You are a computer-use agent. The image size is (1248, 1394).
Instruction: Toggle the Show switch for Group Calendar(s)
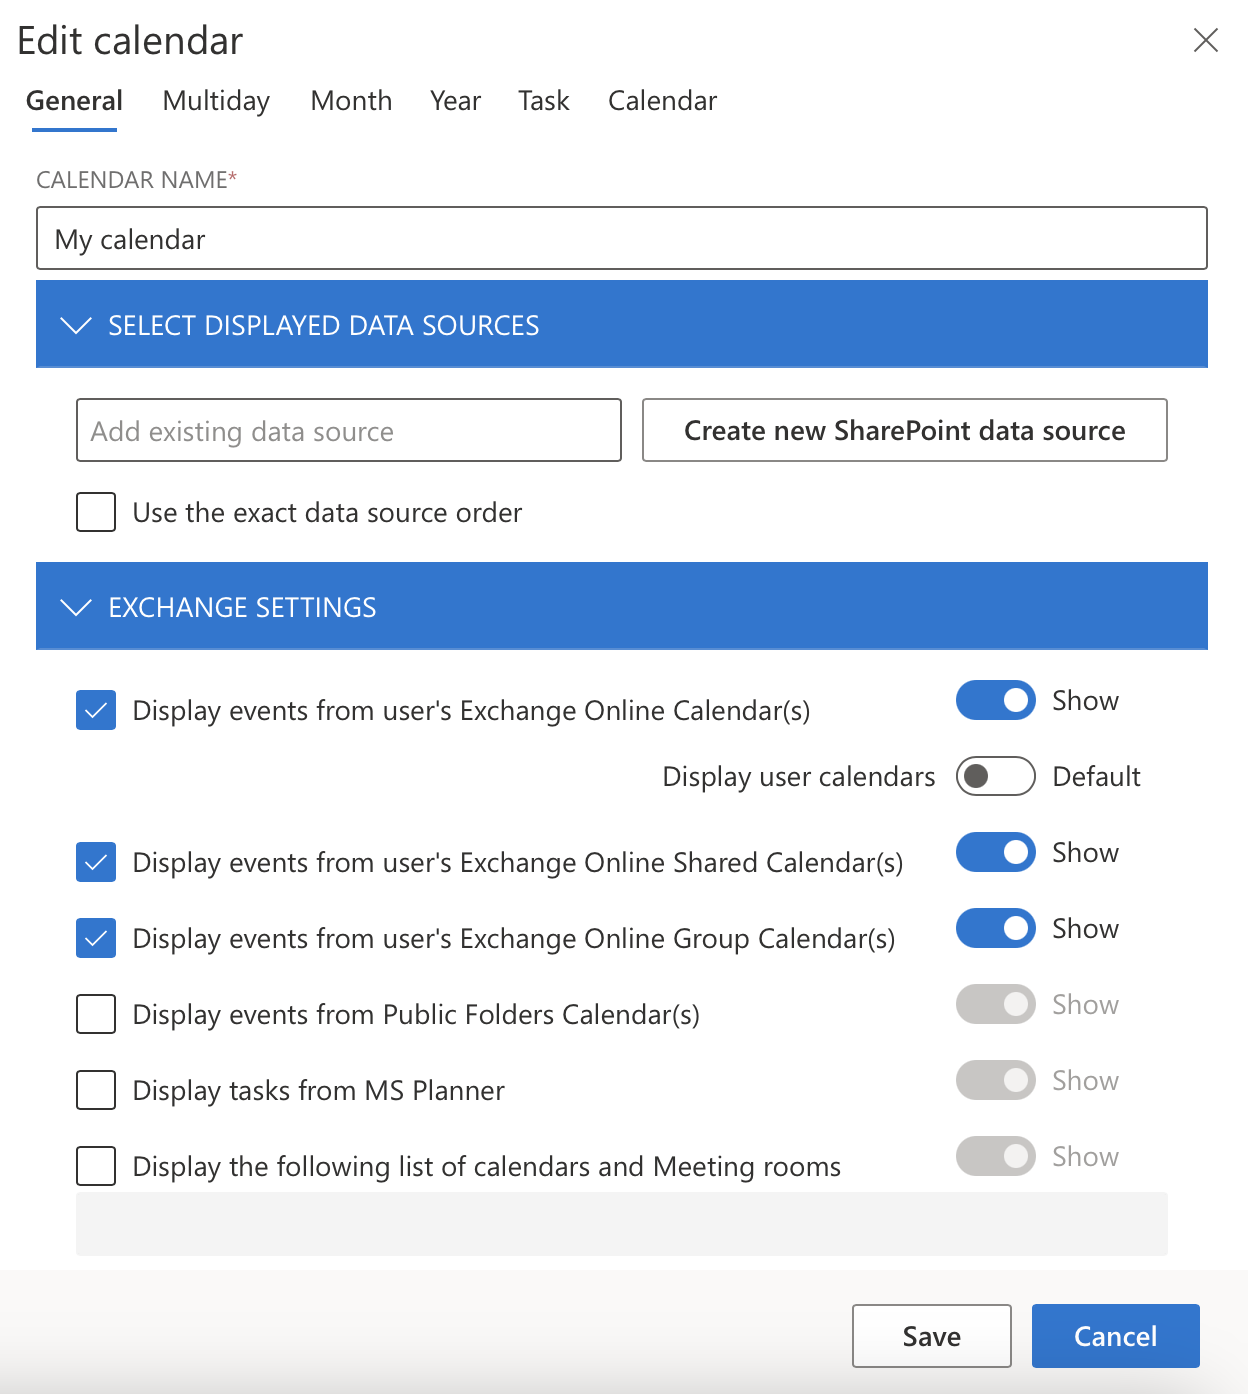[x=995, y=928]
